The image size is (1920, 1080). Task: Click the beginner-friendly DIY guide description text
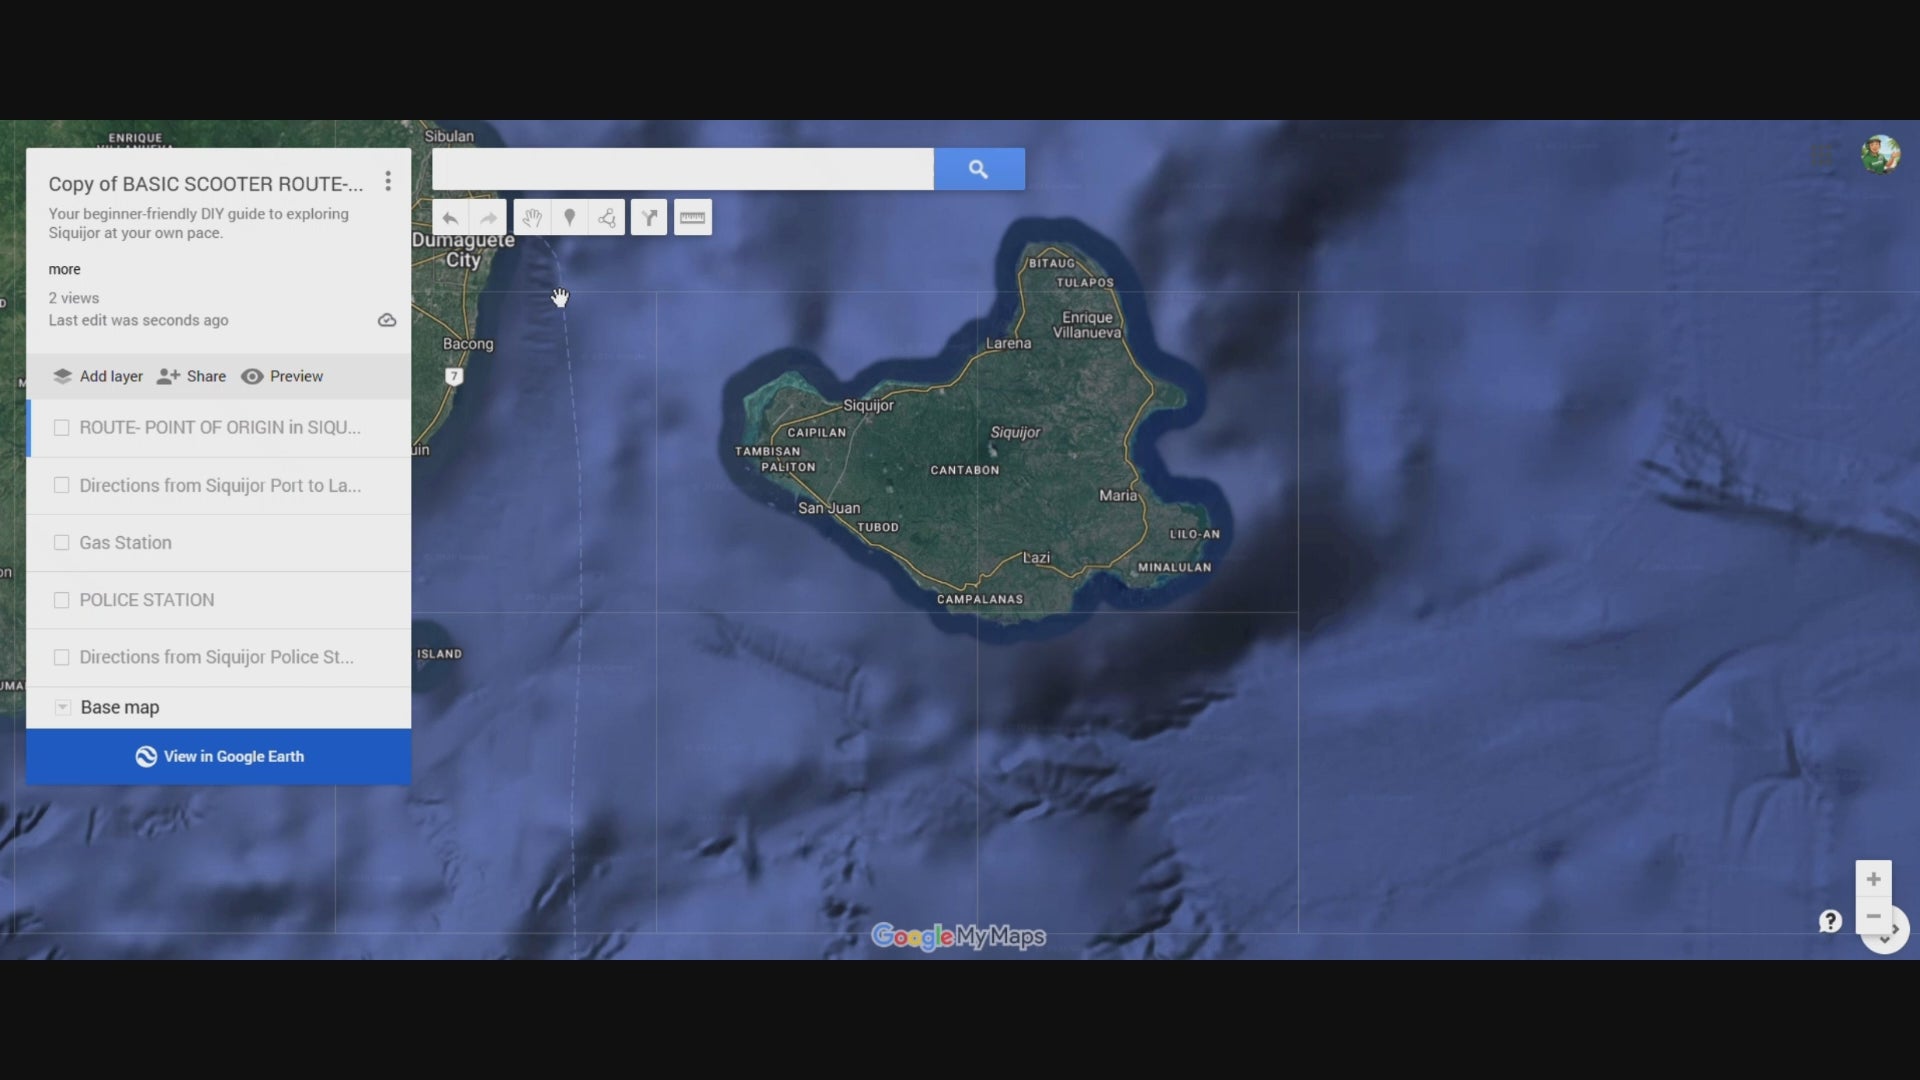pos(199,223)
